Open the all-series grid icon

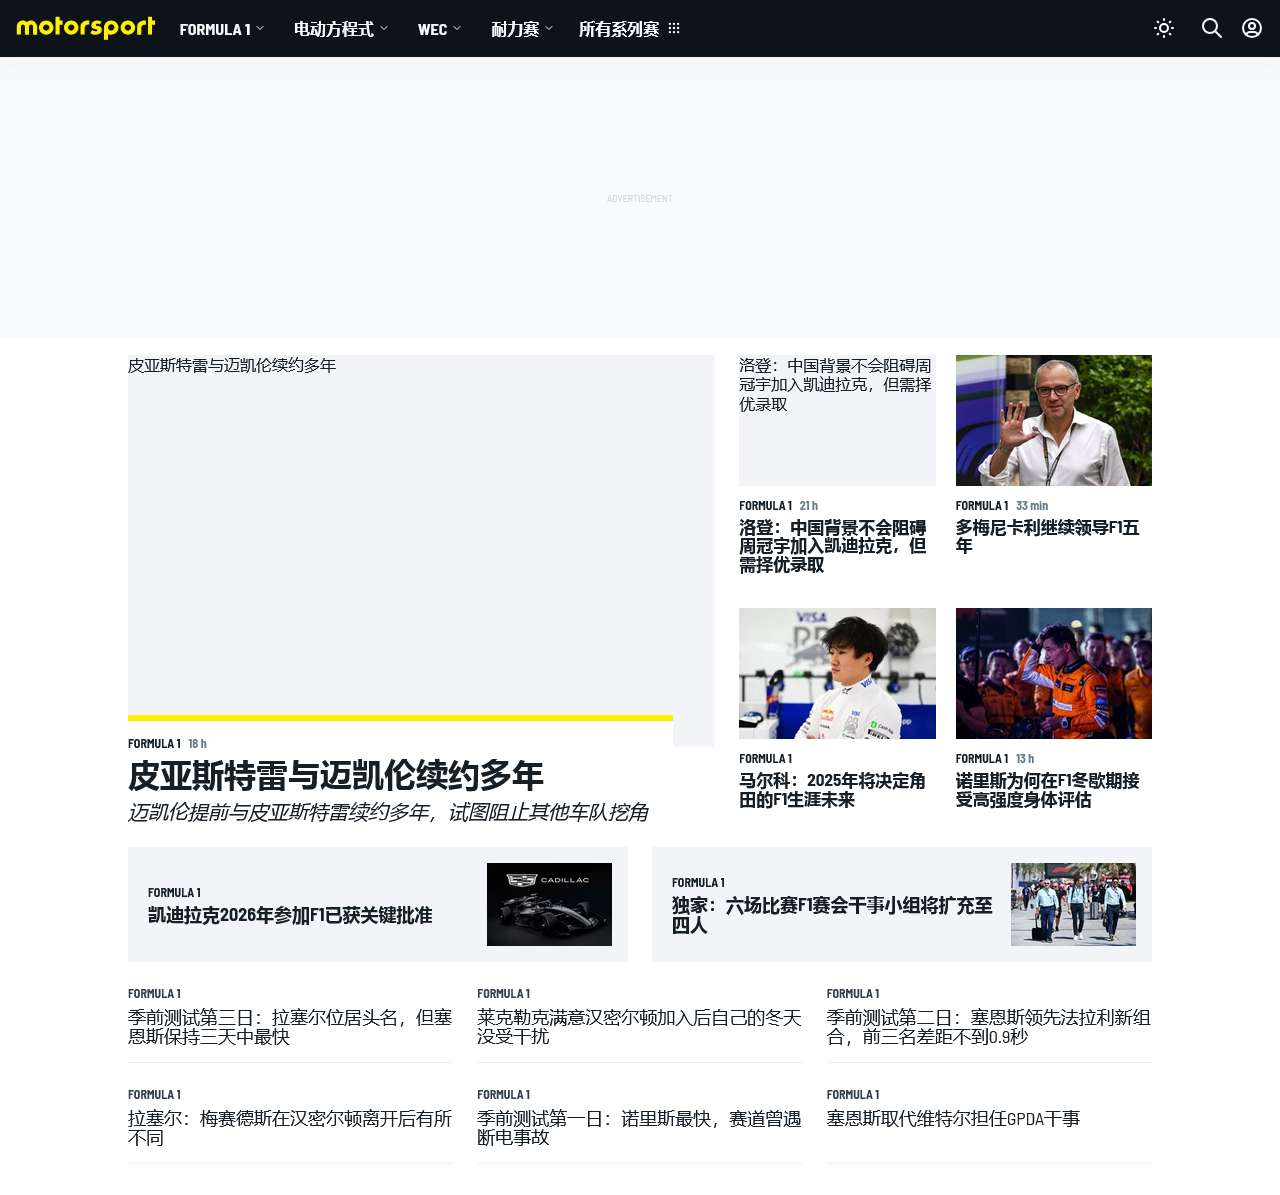(x=674, y=29)
